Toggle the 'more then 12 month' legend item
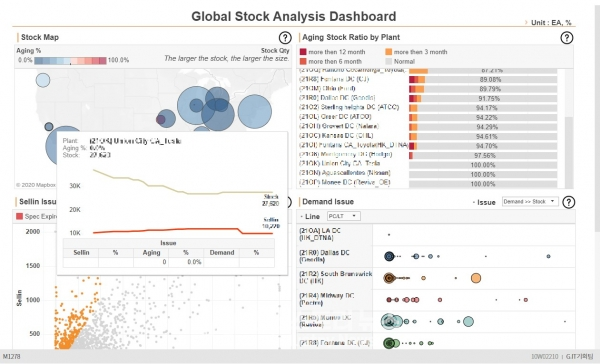600x364 pixels. (333, 52)
